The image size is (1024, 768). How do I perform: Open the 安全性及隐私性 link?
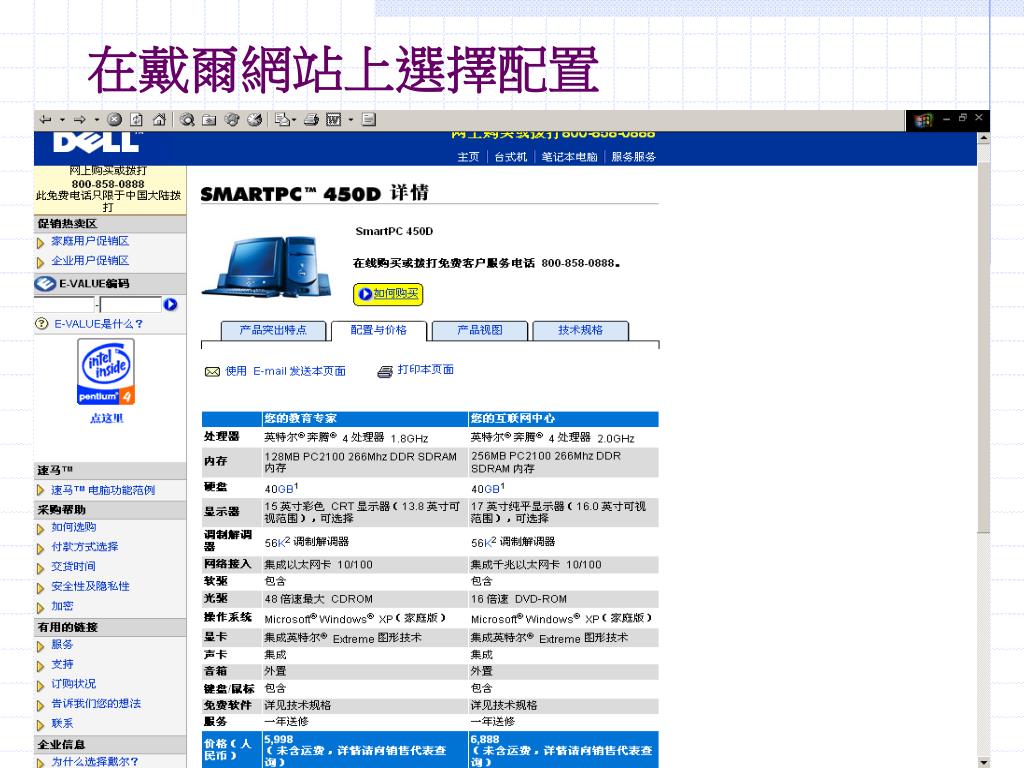[91, 586]
